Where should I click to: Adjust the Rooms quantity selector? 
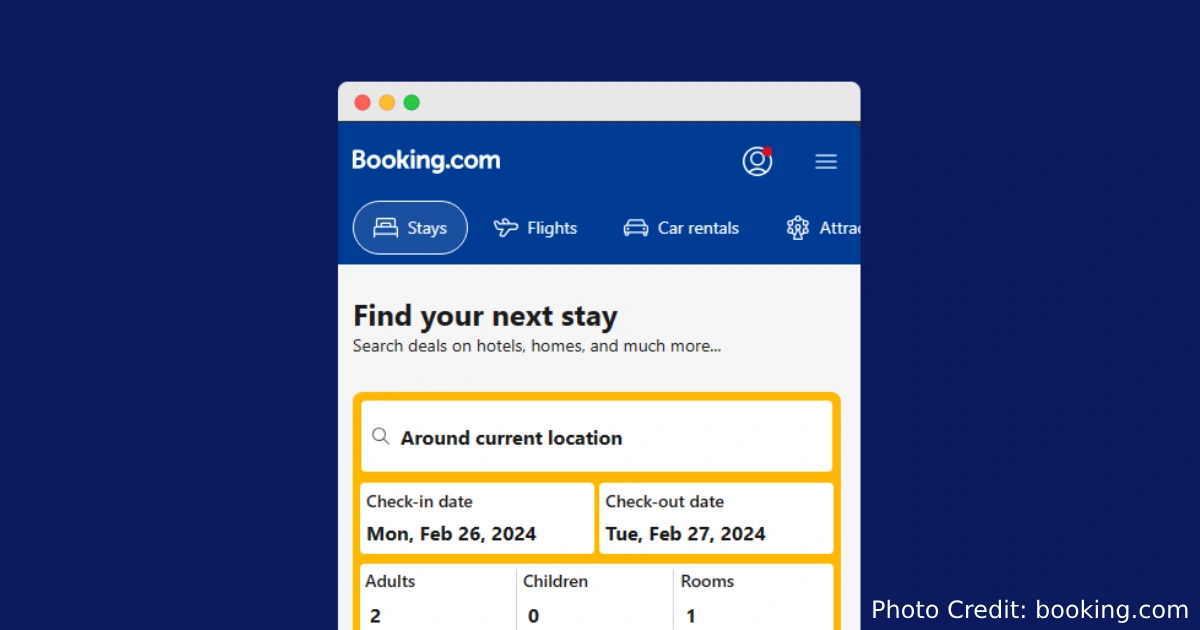click(x=753, y=597)
